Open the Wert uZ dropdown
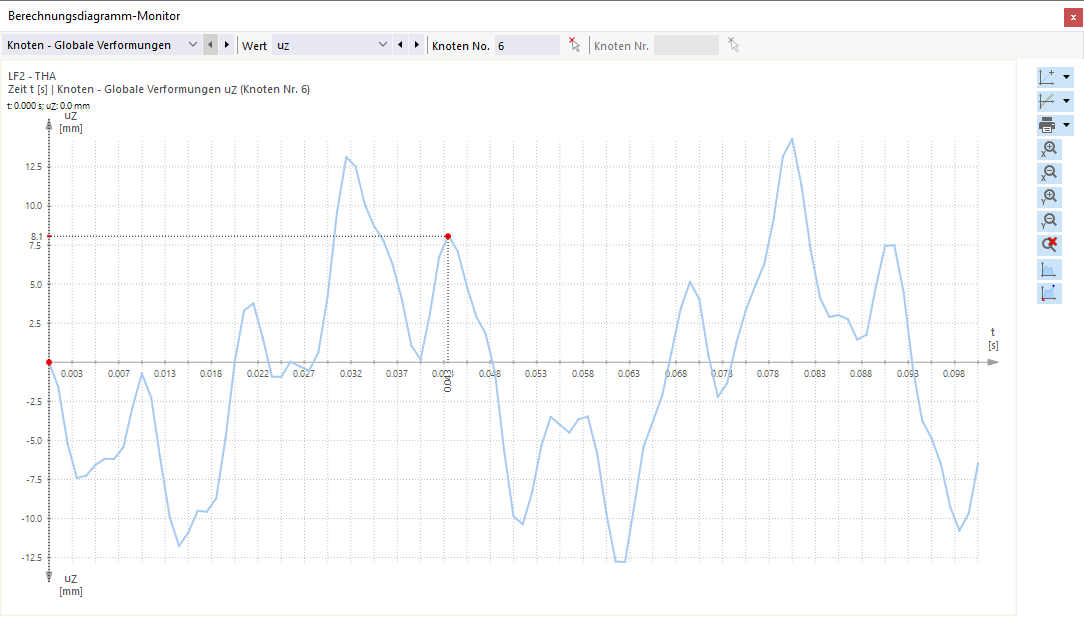 pyautogui.click(x=332, y=45)
